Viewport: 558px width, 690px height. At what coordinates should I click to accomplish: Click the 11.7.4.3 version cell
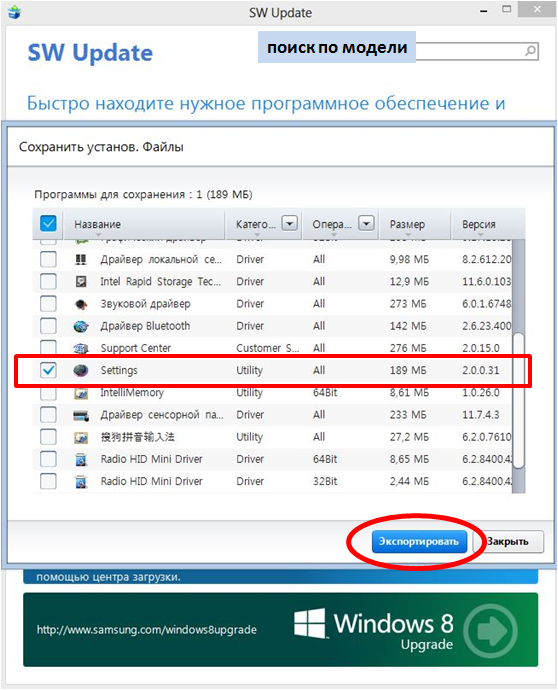coord(481,415)
